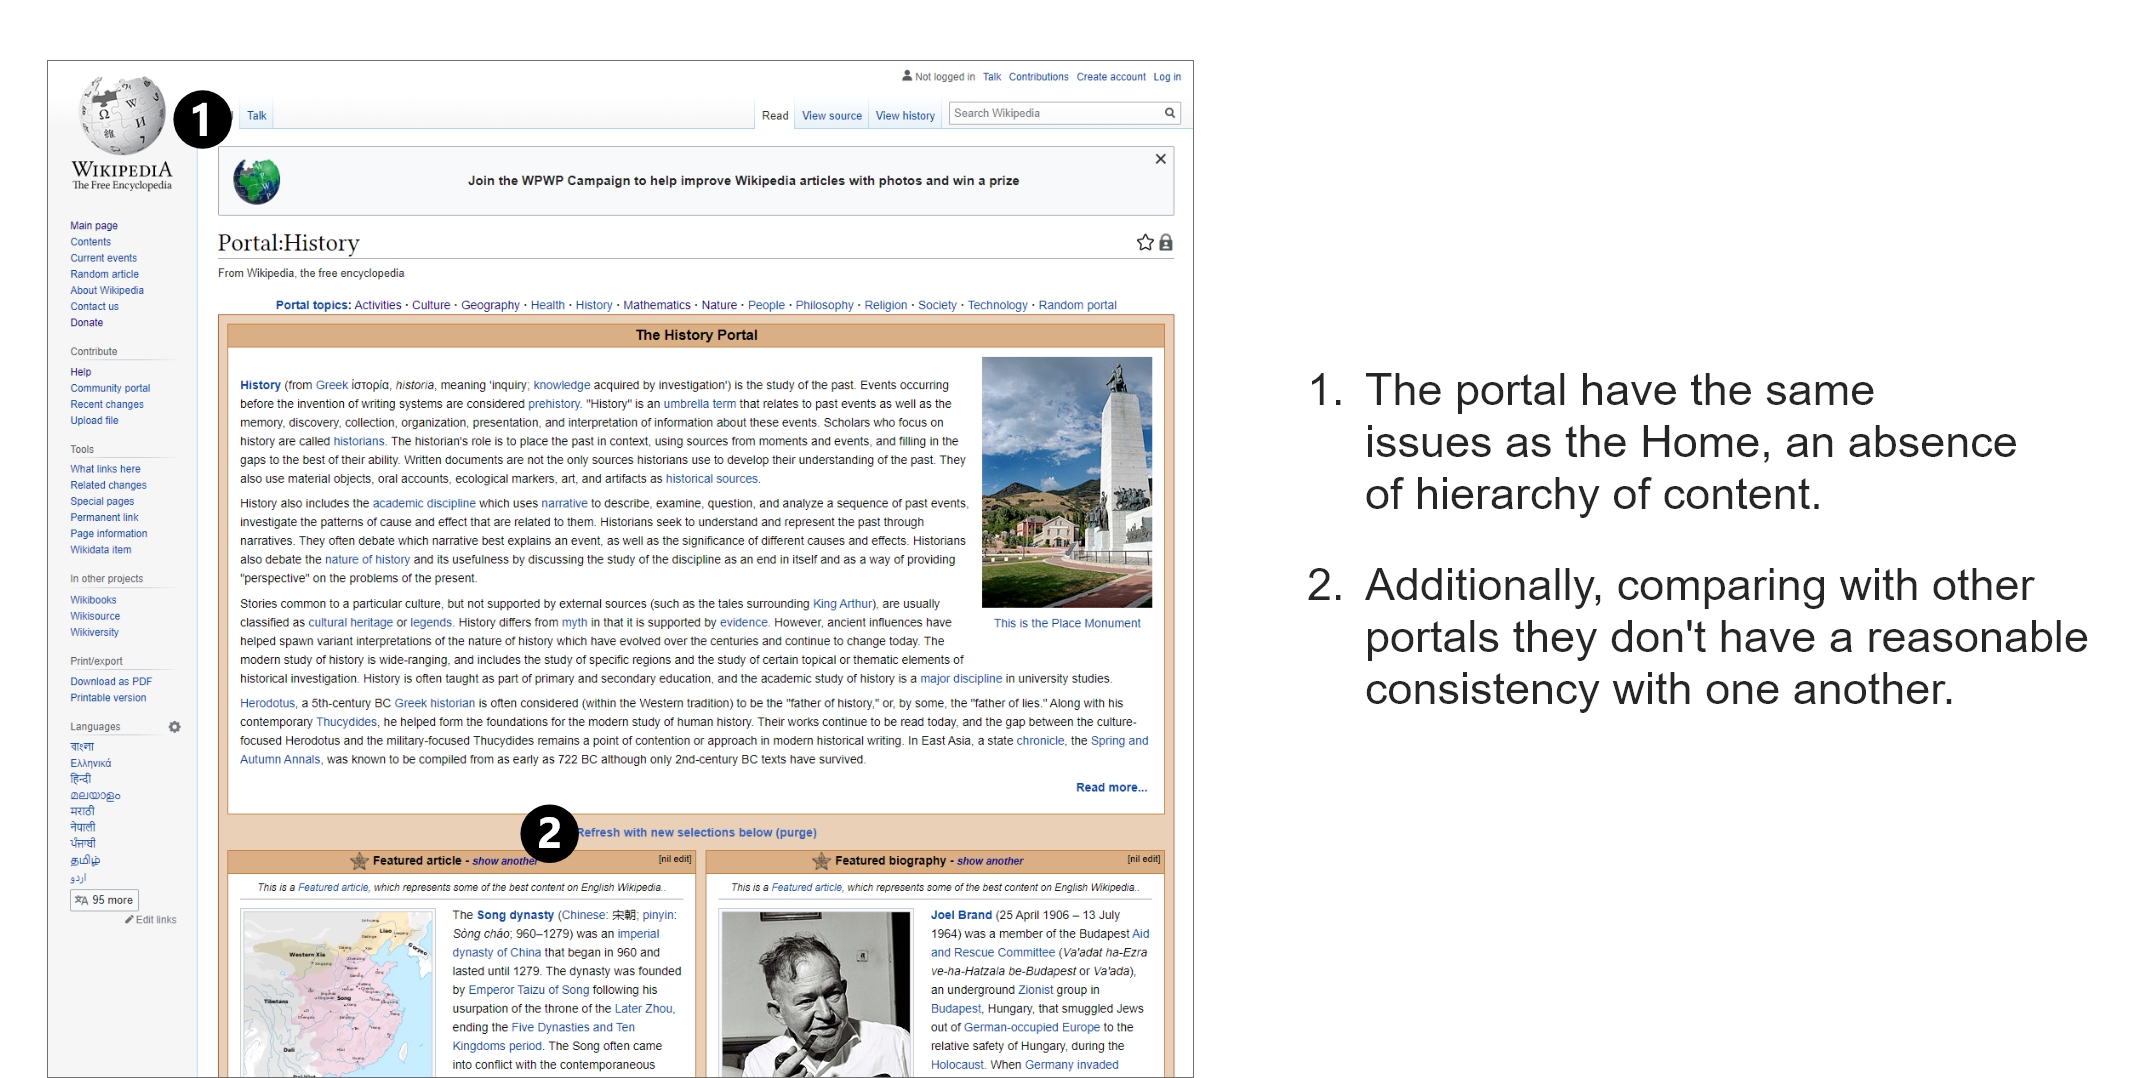Open language settings gear icon

(175, 727)
